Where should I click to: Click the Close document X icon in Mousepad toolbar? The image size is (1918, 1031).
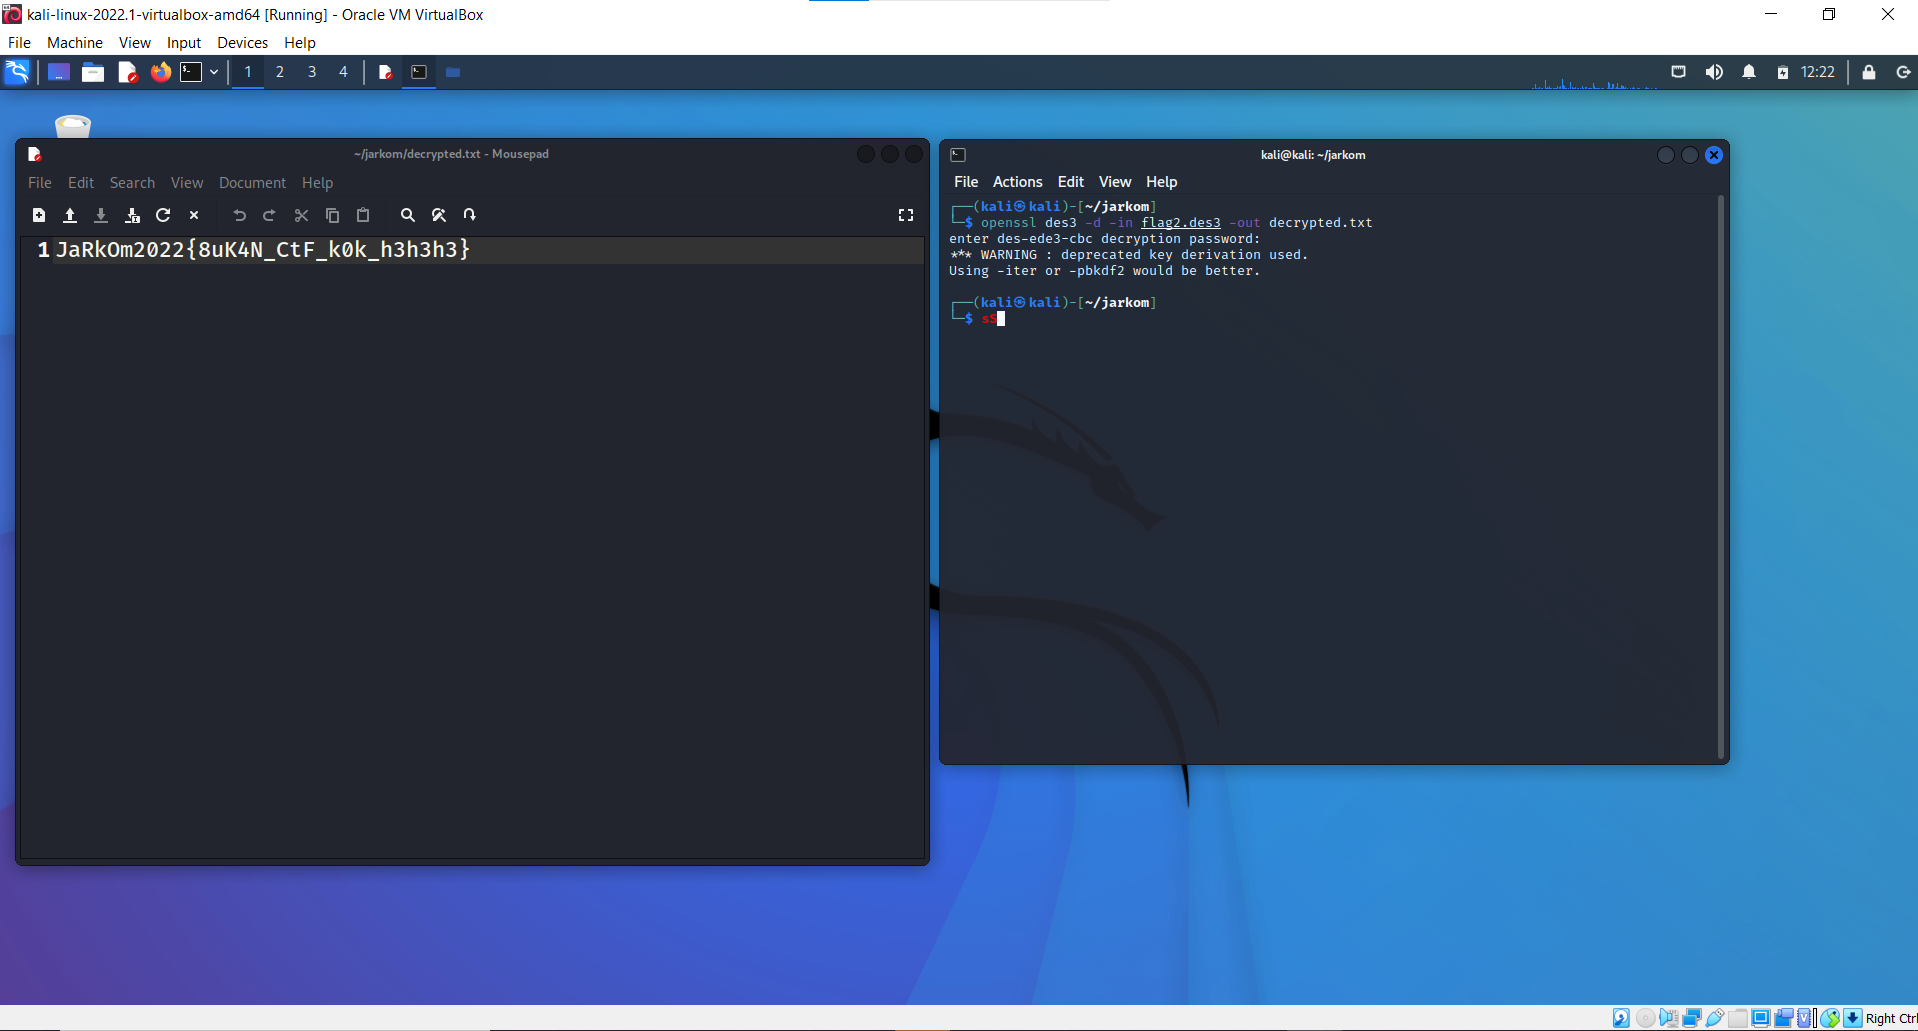194,215
